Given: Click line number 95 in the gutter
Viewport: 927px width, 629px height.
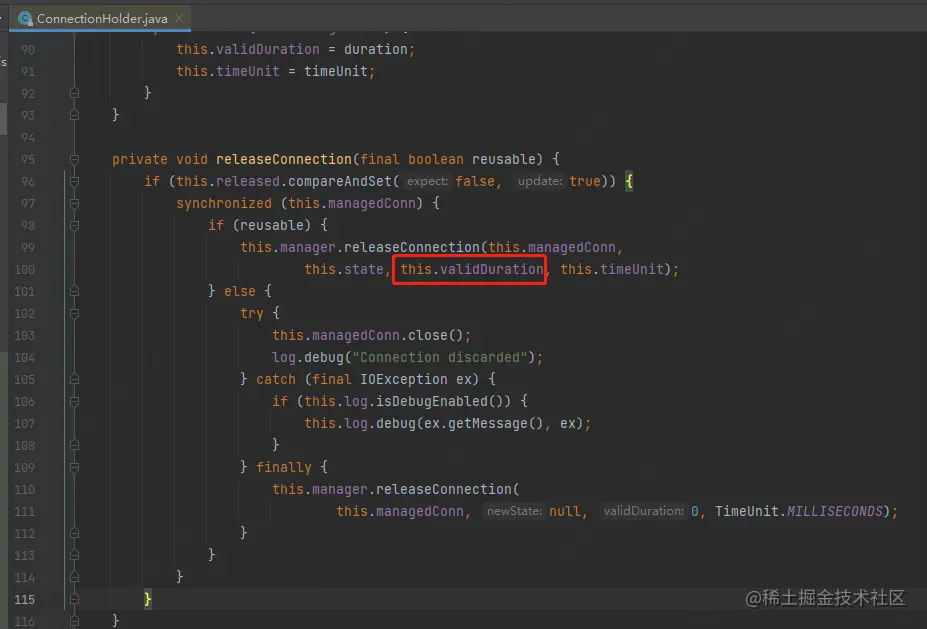Looking at the screenshot, I should click(x=28, y=160).
